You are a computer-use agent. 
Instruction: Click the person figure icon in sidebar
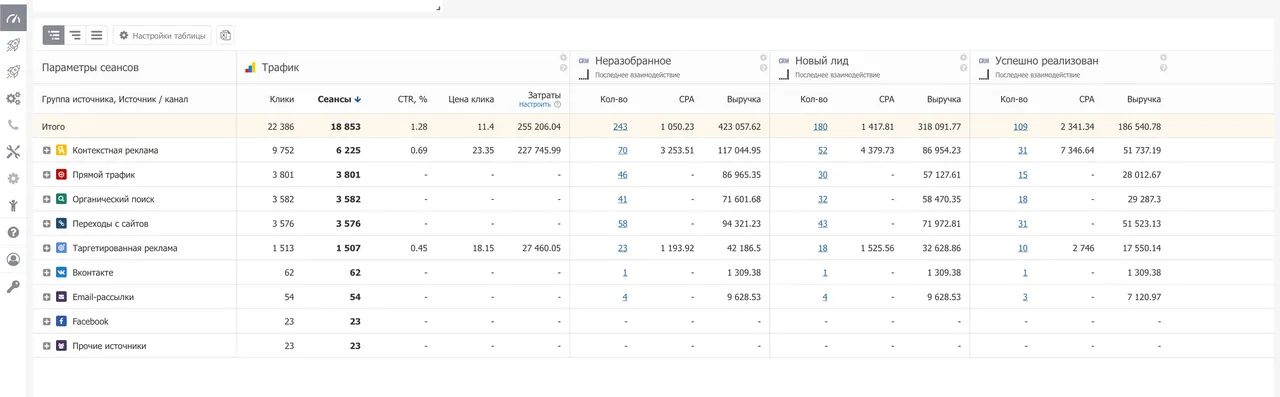point(13,206)
